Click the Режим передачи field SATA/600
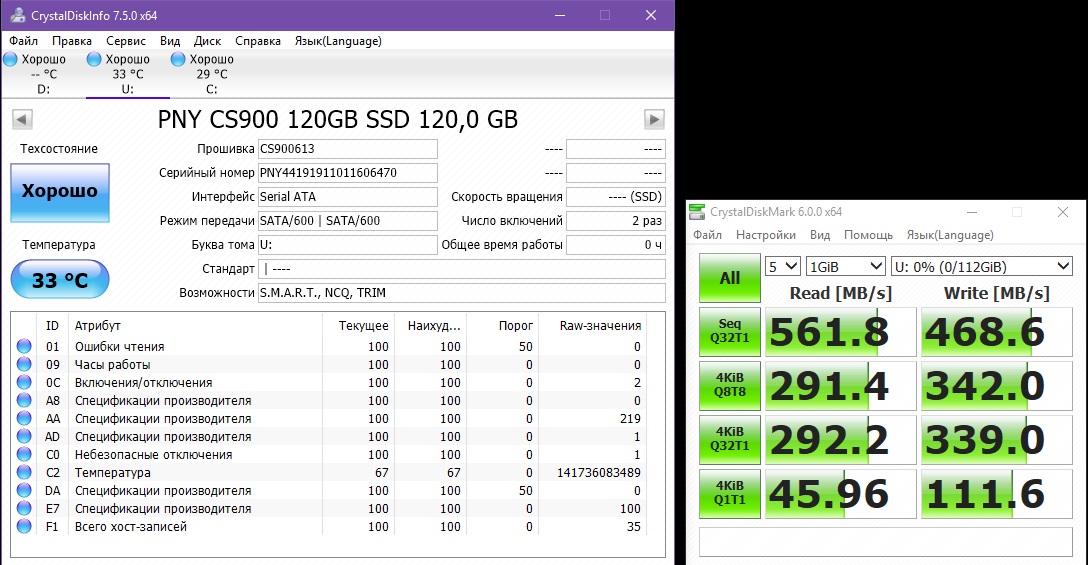Screen dimensions: 1088x565 348,221
